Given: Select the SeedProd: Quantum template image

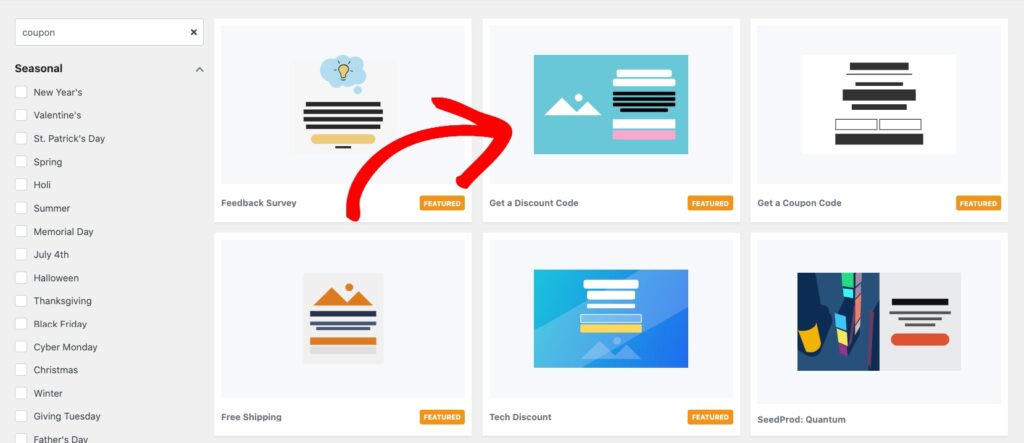Looking at the screenshot, I should 878,321.
